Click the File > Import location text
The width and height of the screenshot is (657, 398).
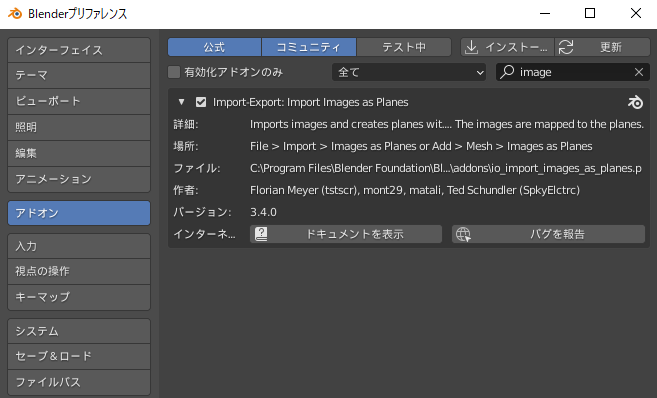[x=421, y=146]
